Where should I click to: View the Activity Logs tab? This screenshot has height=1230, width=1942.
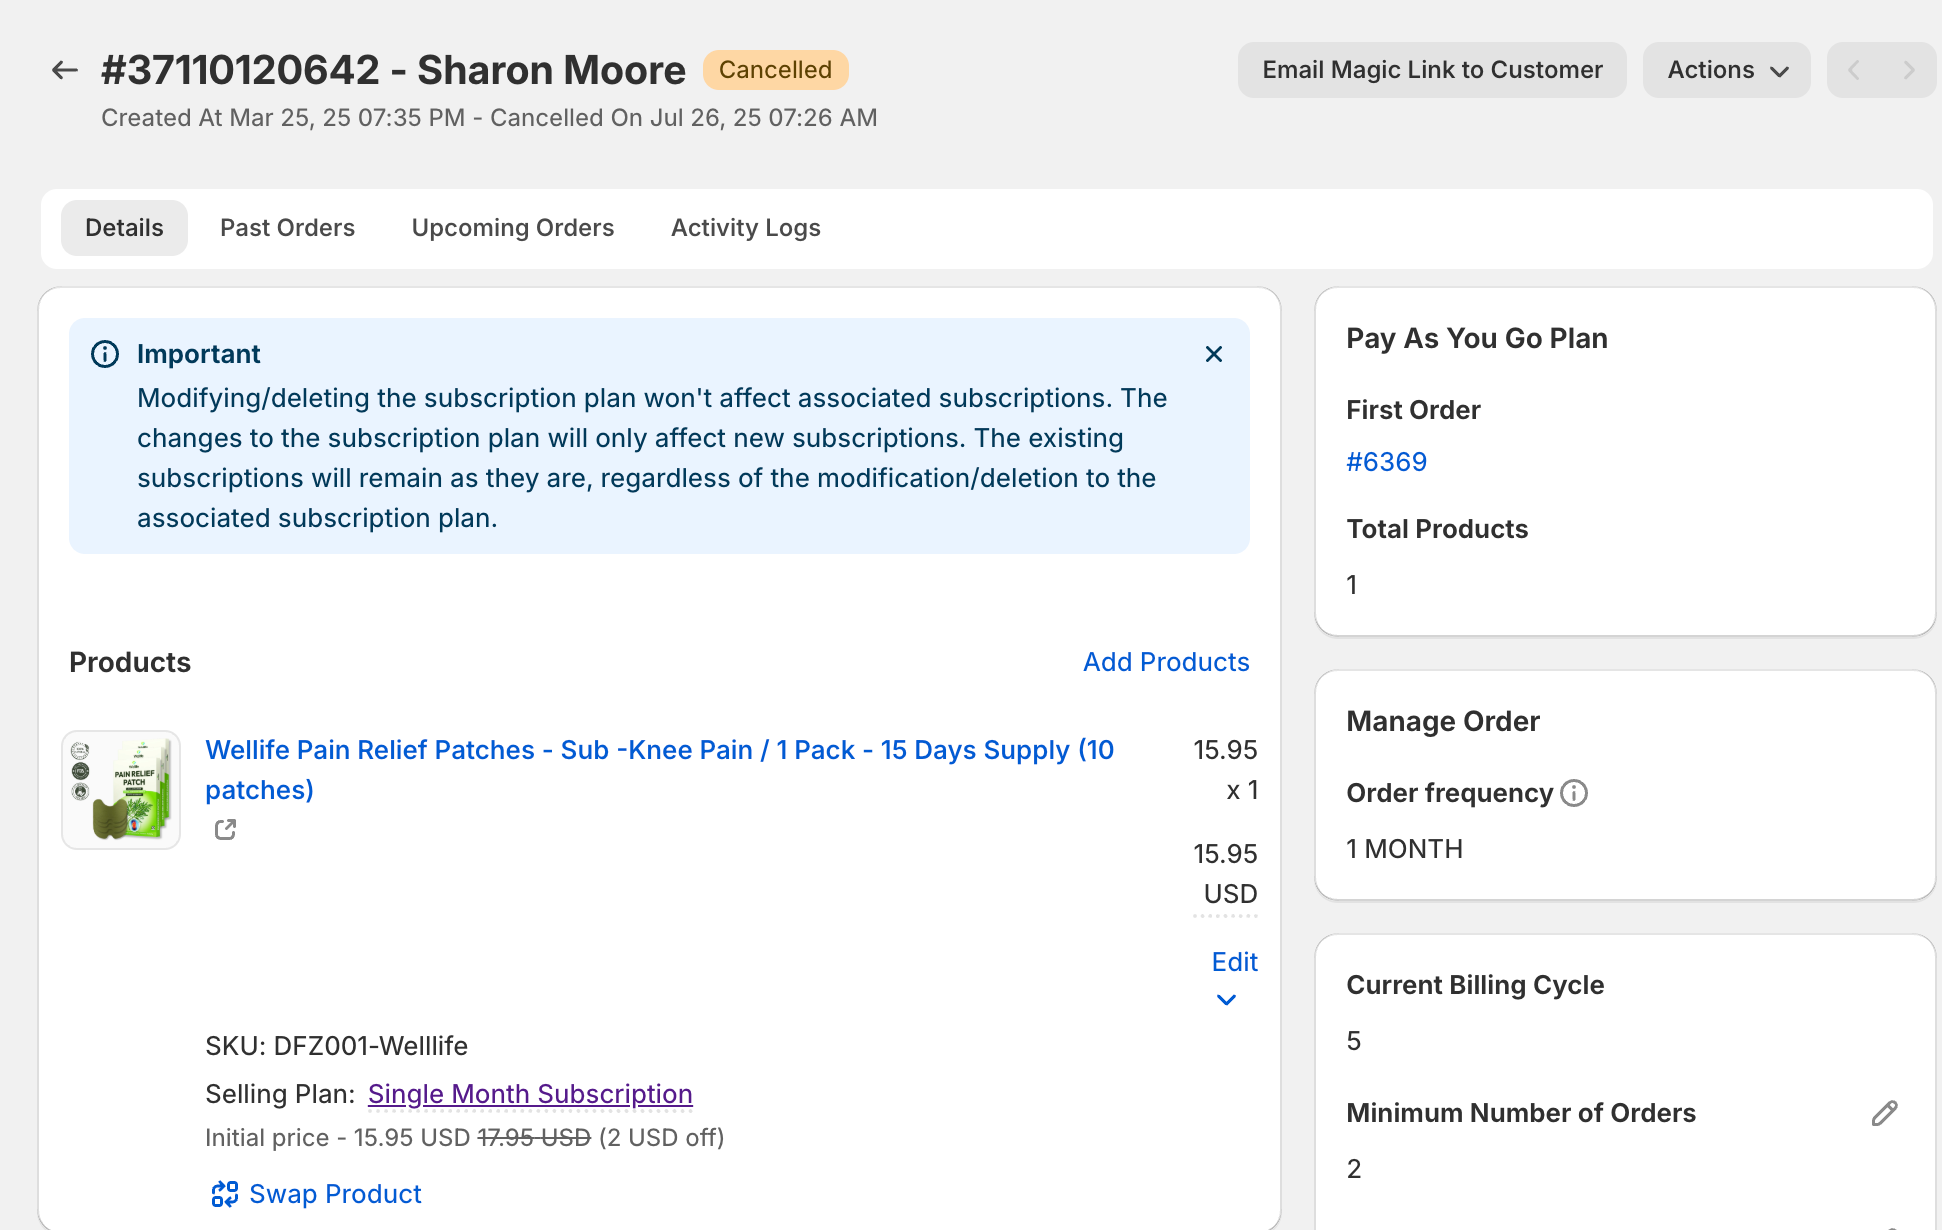point(746,228)
